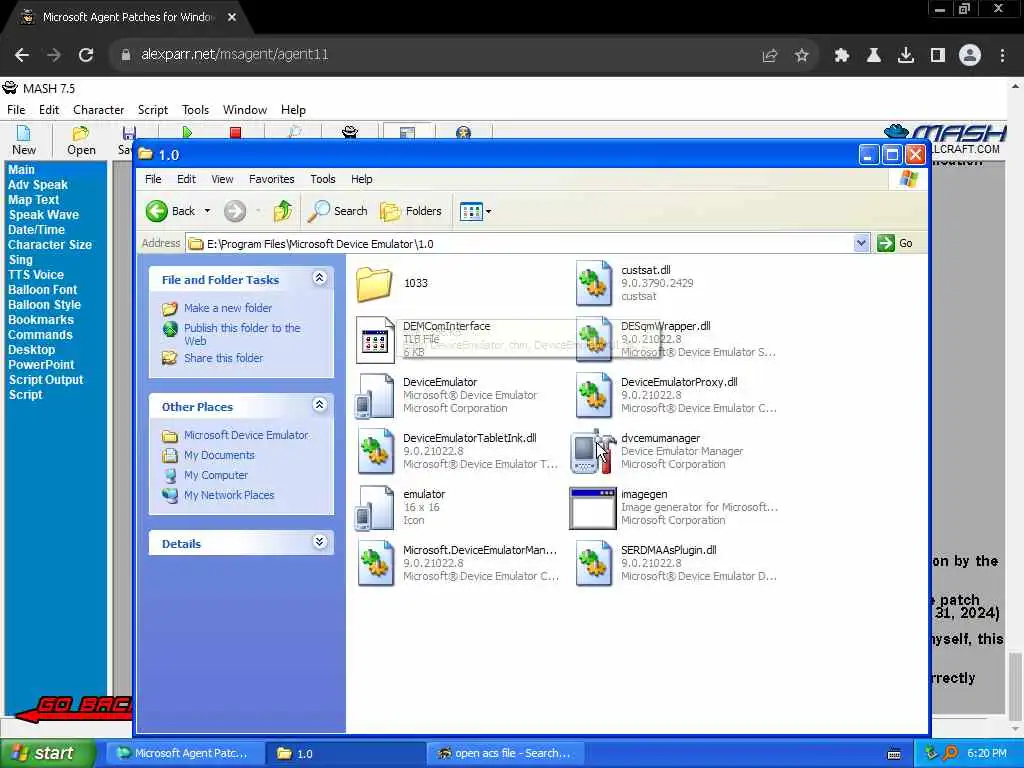This screenshot has width=1024, height=768.
Task: Expand the Address bar dropdown arrow
Action: click(861, 243)
